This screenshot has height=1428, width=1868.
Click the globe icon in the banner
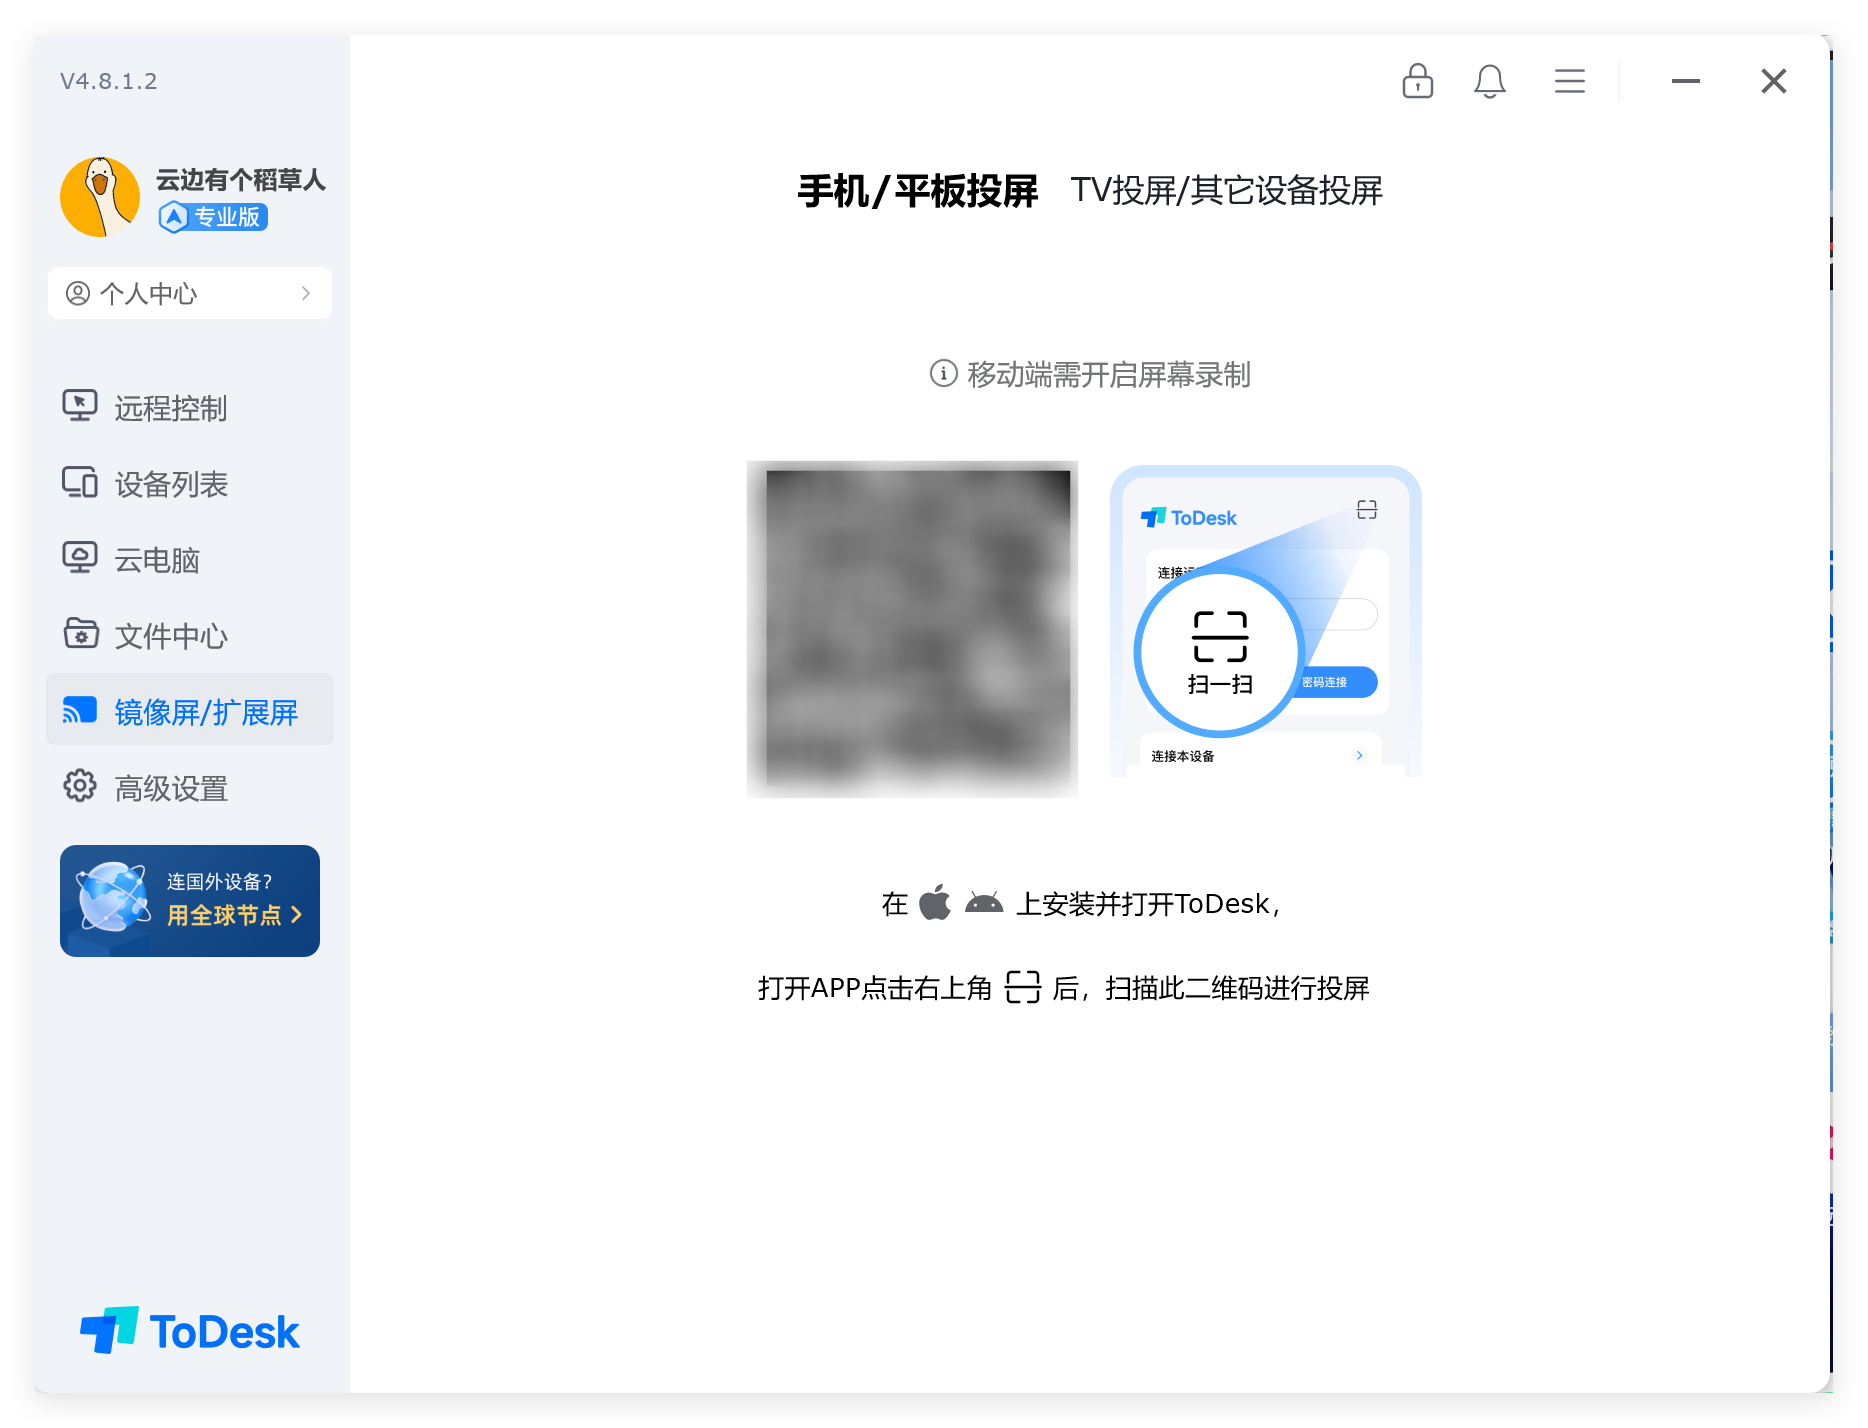(x=112, y=898)
